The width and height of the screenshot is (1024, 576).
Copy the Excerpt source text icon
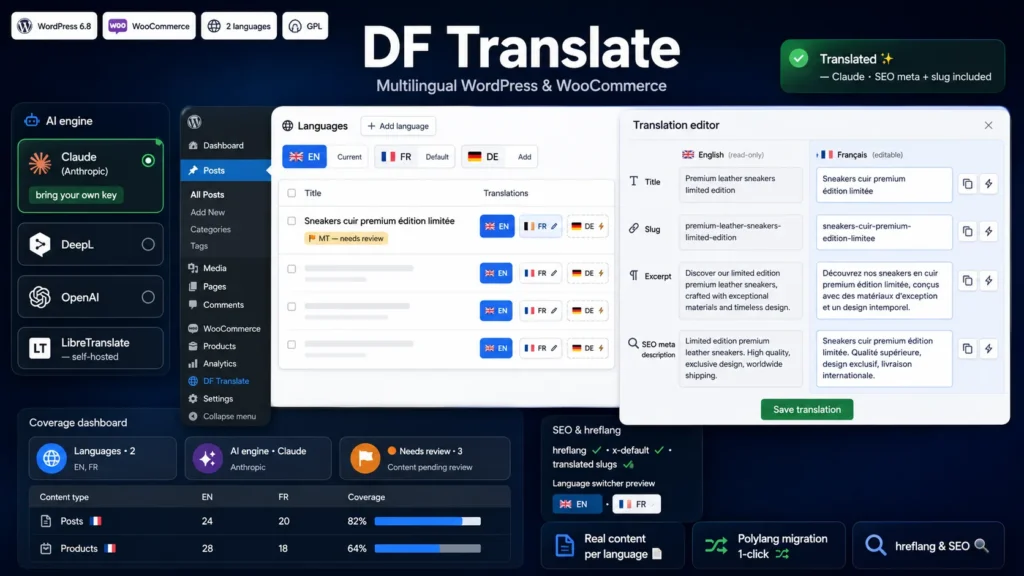(x=967, y=280)
